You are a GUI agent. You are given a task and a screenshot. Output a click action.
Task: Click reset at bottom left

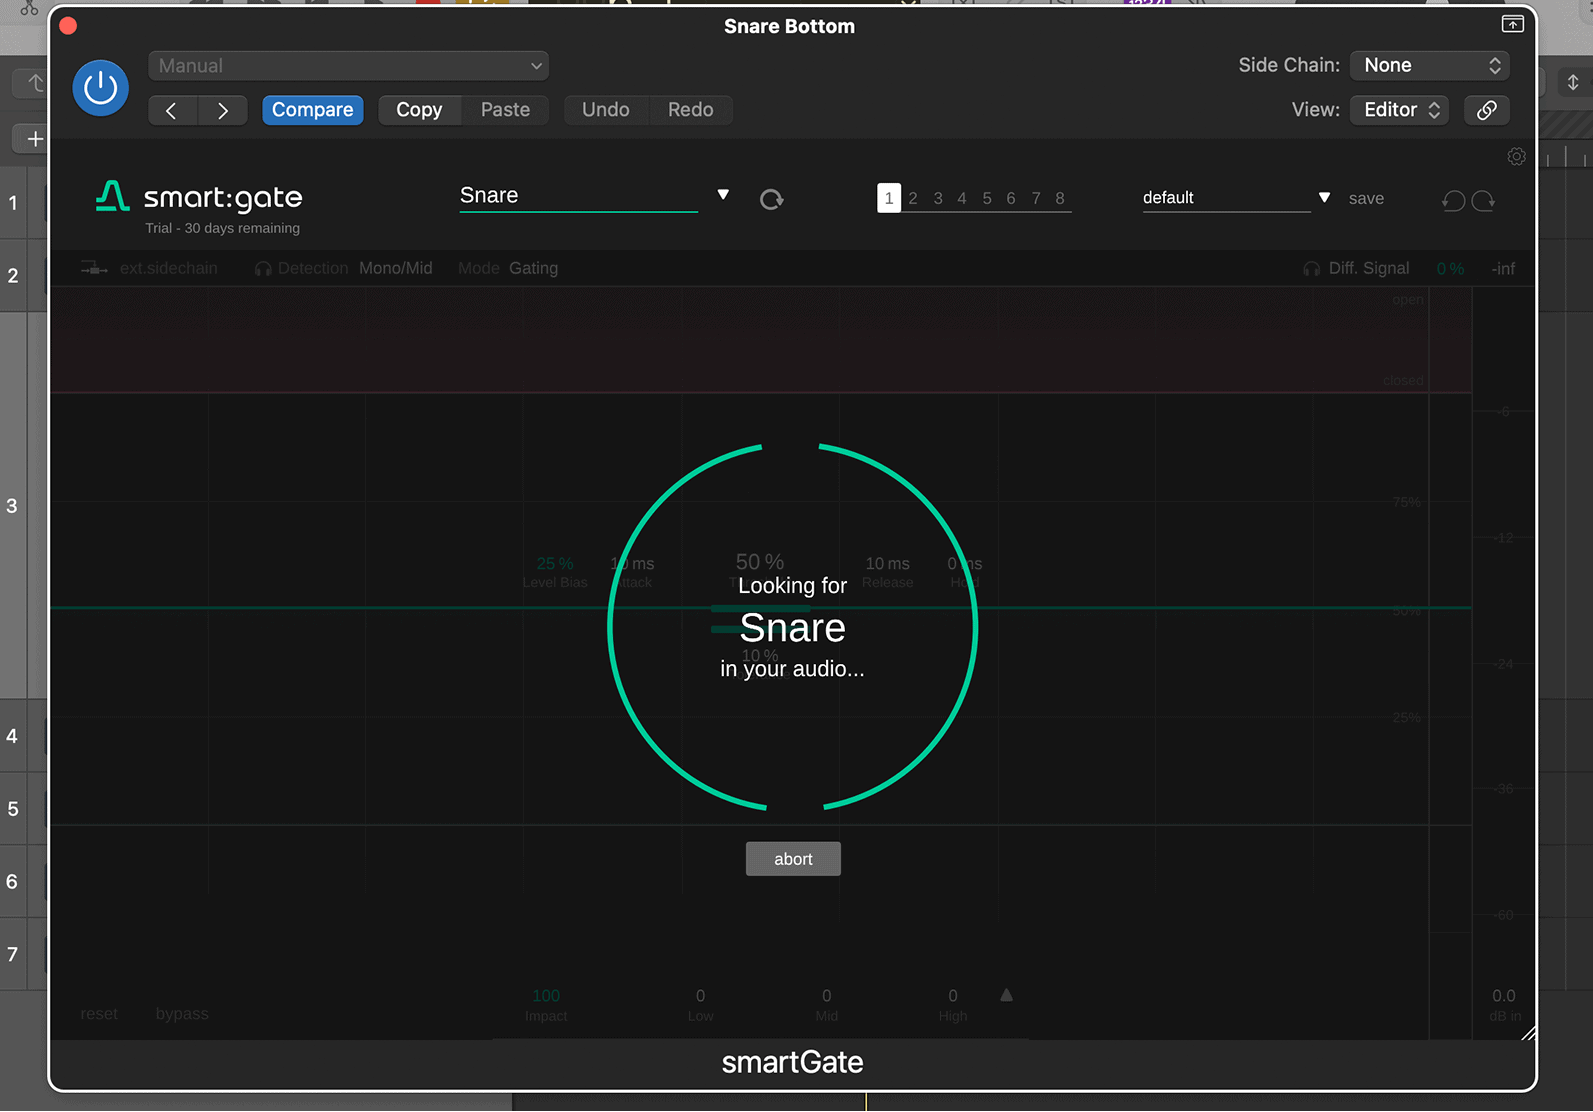(99, 1014)
